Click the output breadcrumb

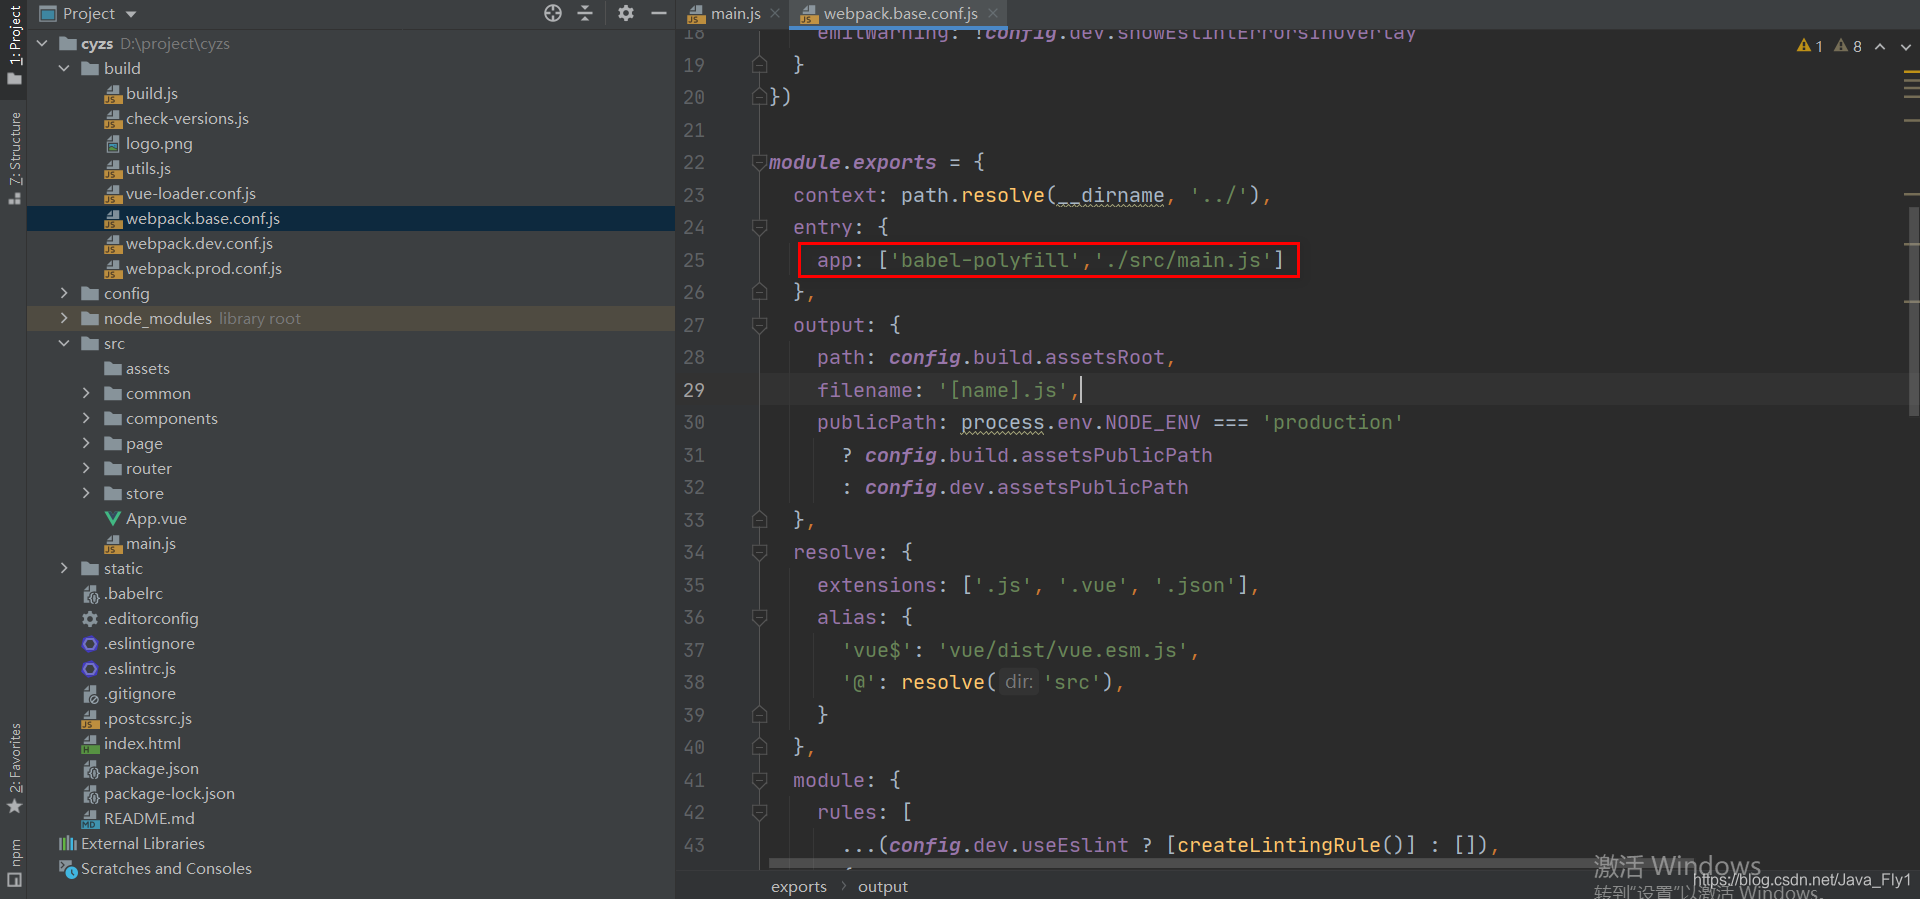(x=883, y=887)
